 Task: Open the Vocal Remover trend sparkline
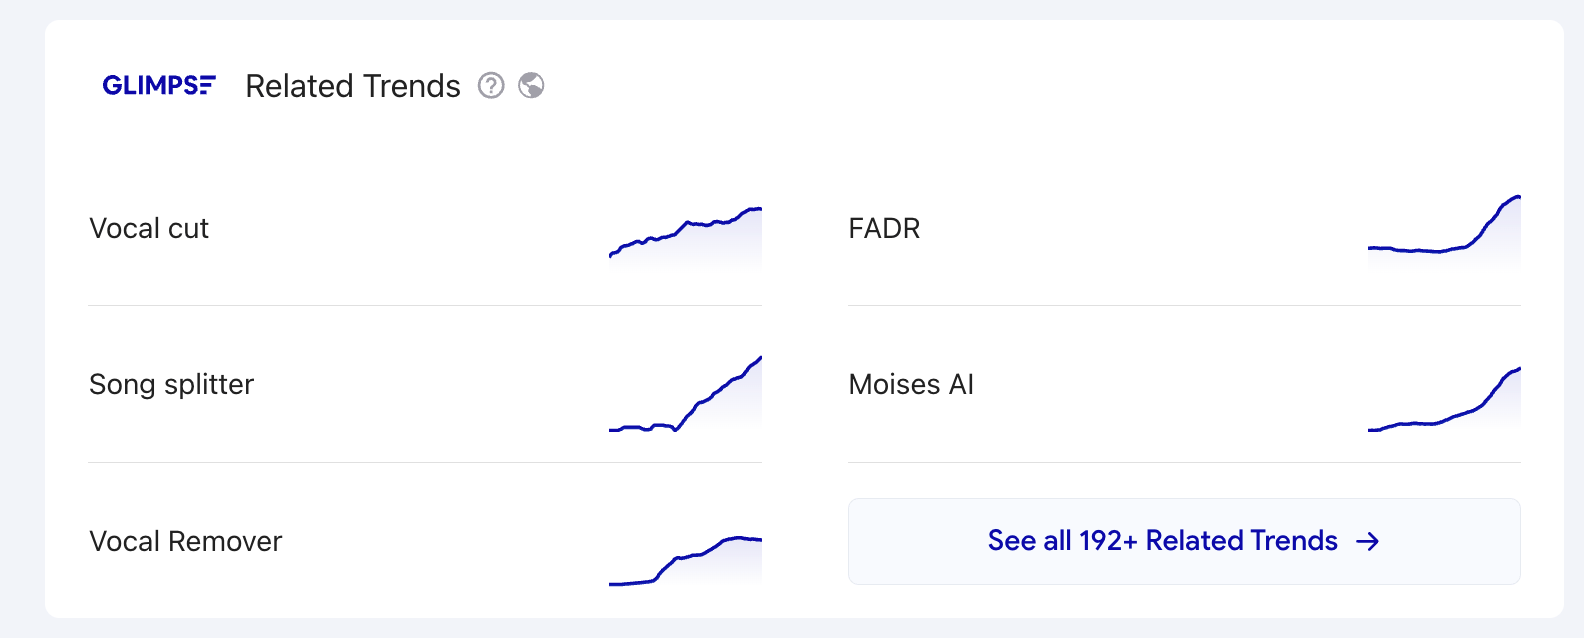(685, 561)
